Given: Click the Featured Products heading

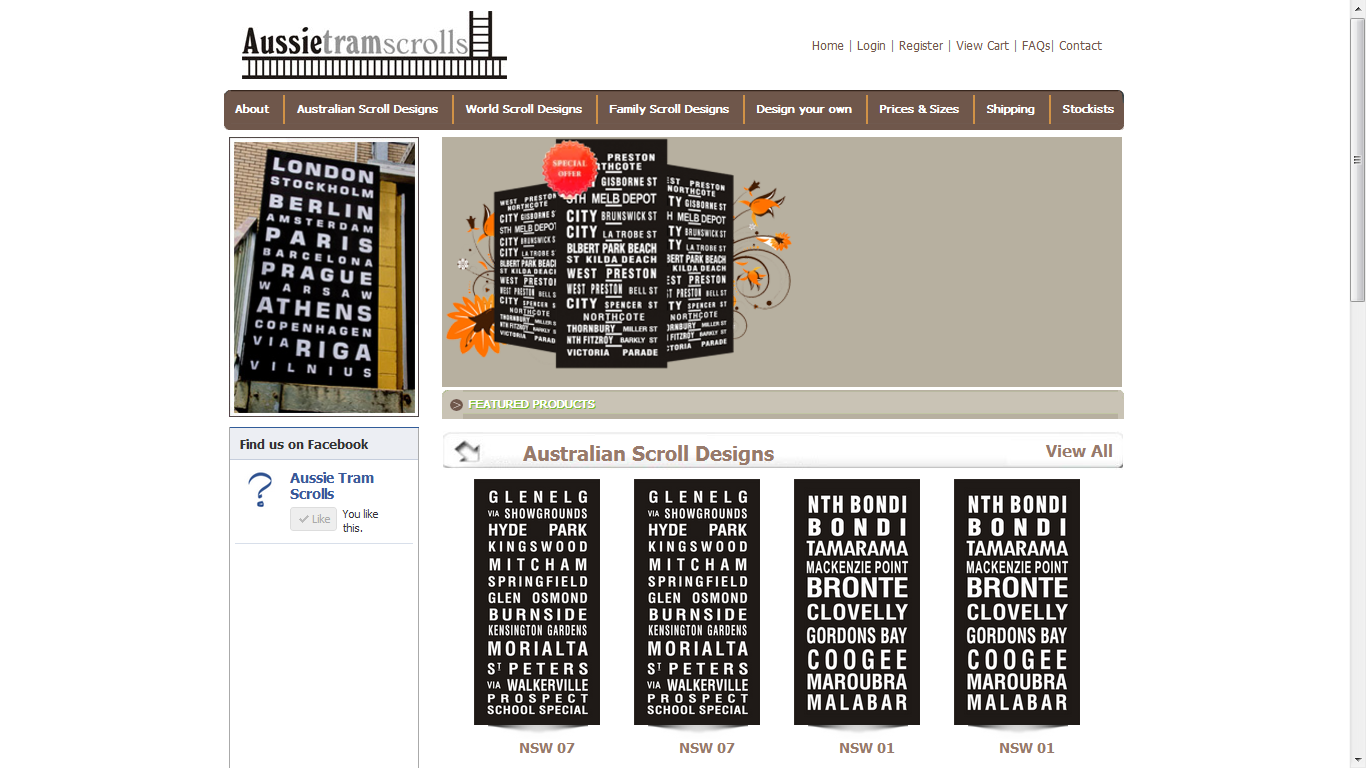Looking at the screenshot, I should [532, 405].
